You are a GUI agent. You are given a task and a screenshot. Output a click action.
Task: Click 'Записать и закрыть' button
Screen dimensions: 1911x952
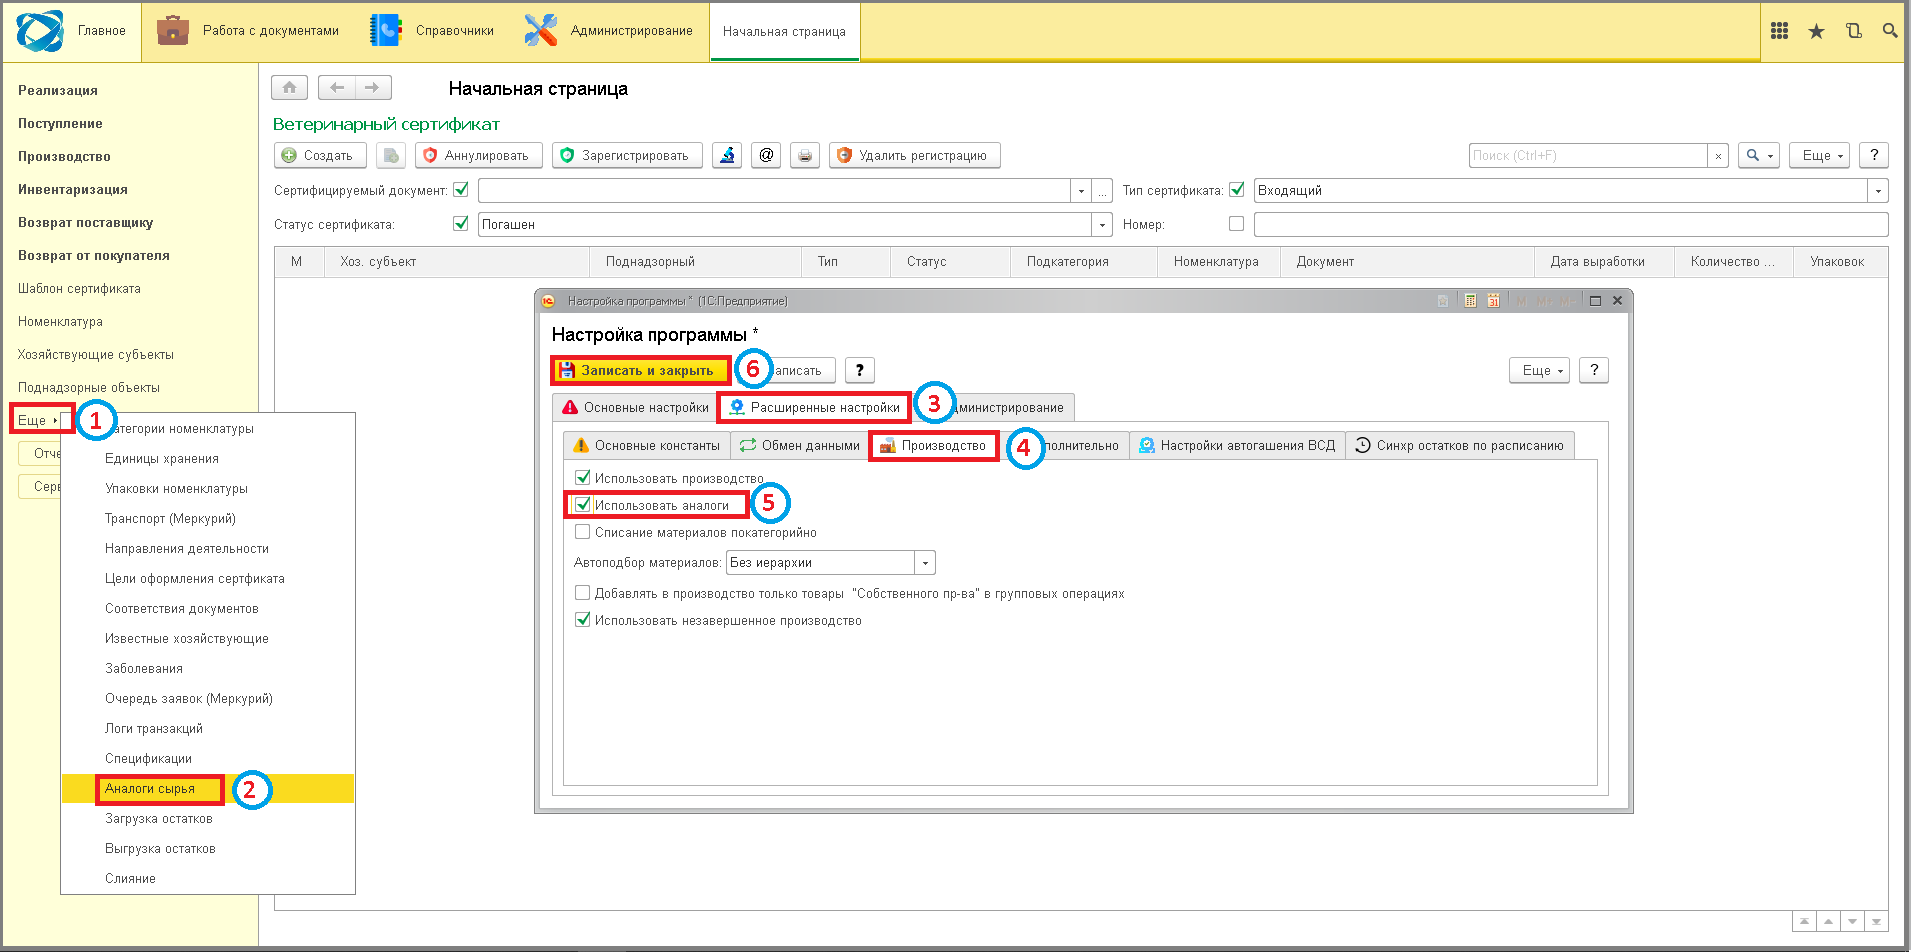pyautogui.click(x=640, y=371)
